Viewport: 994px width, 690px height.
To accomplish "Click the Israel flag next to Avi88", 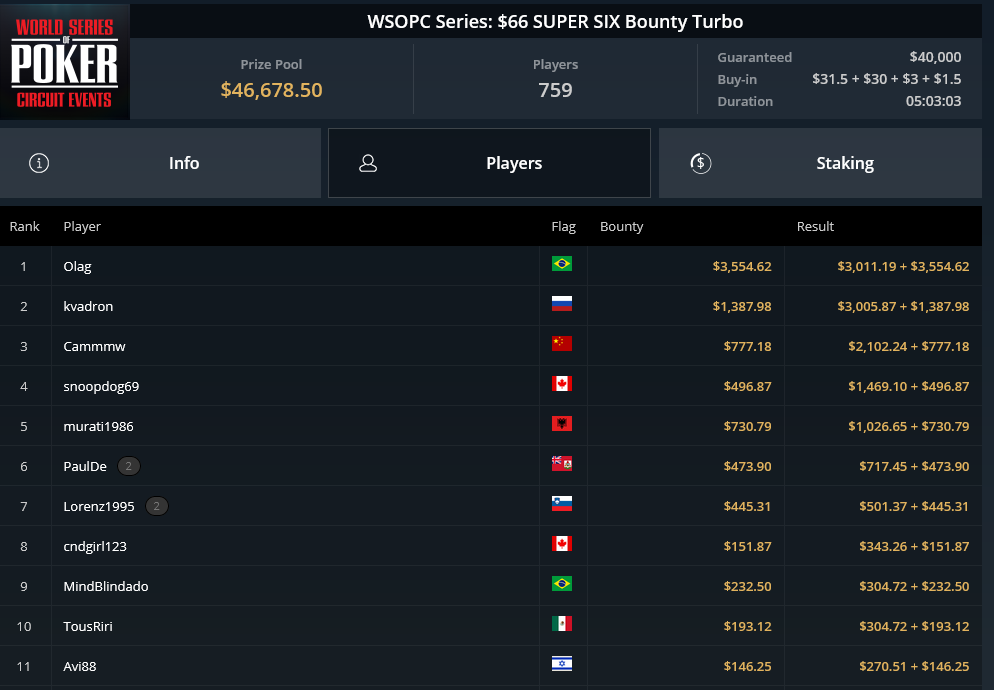I will [562, 663].
